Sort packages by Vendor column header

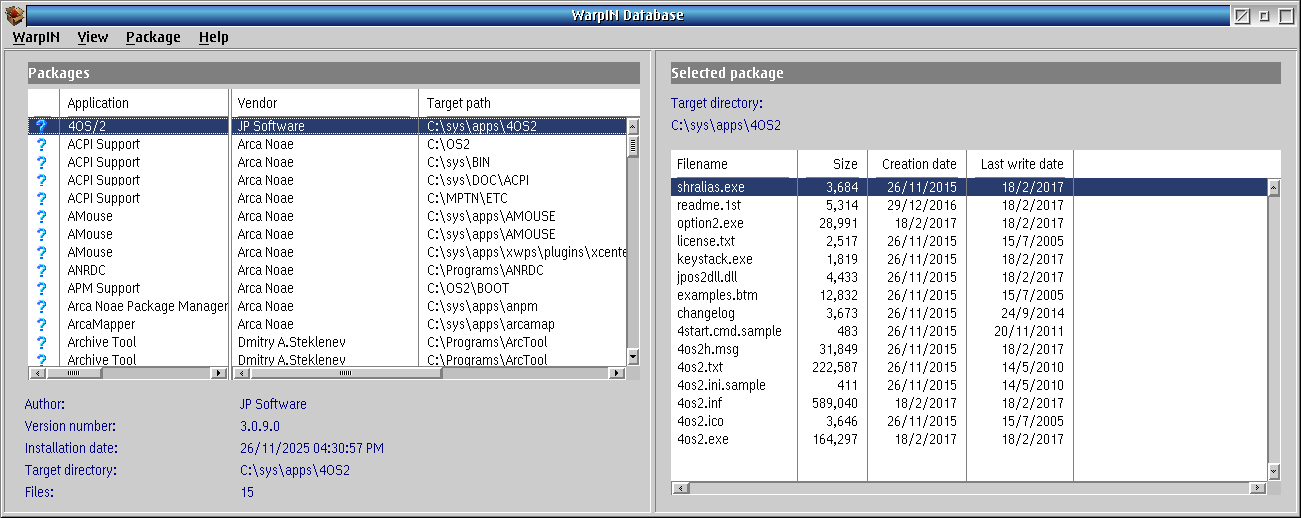pos(325,103)
